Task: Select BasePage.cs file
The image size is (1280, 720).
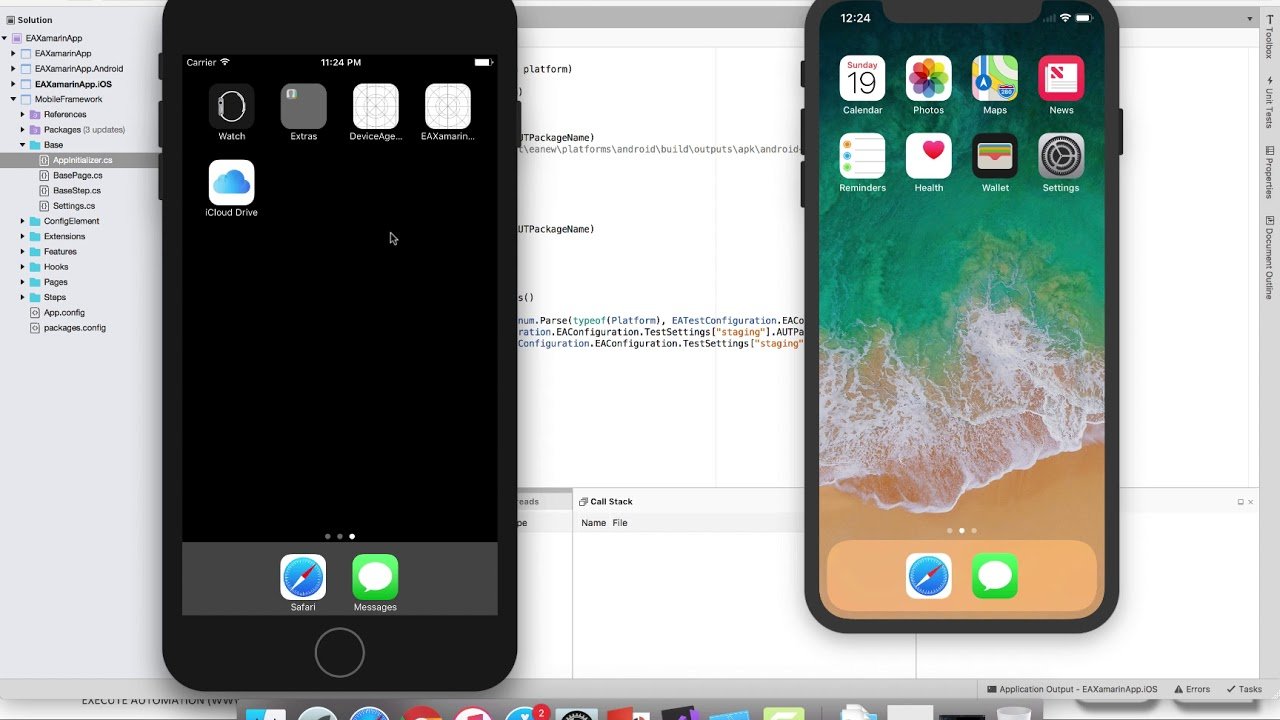Action: (78, 175)
